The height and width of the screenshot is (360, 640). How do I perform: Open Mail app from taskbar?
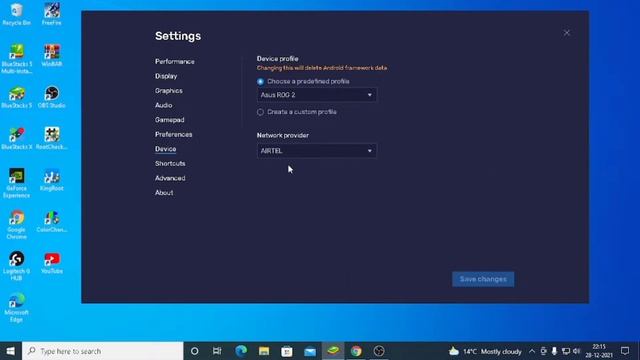(310, 351)
